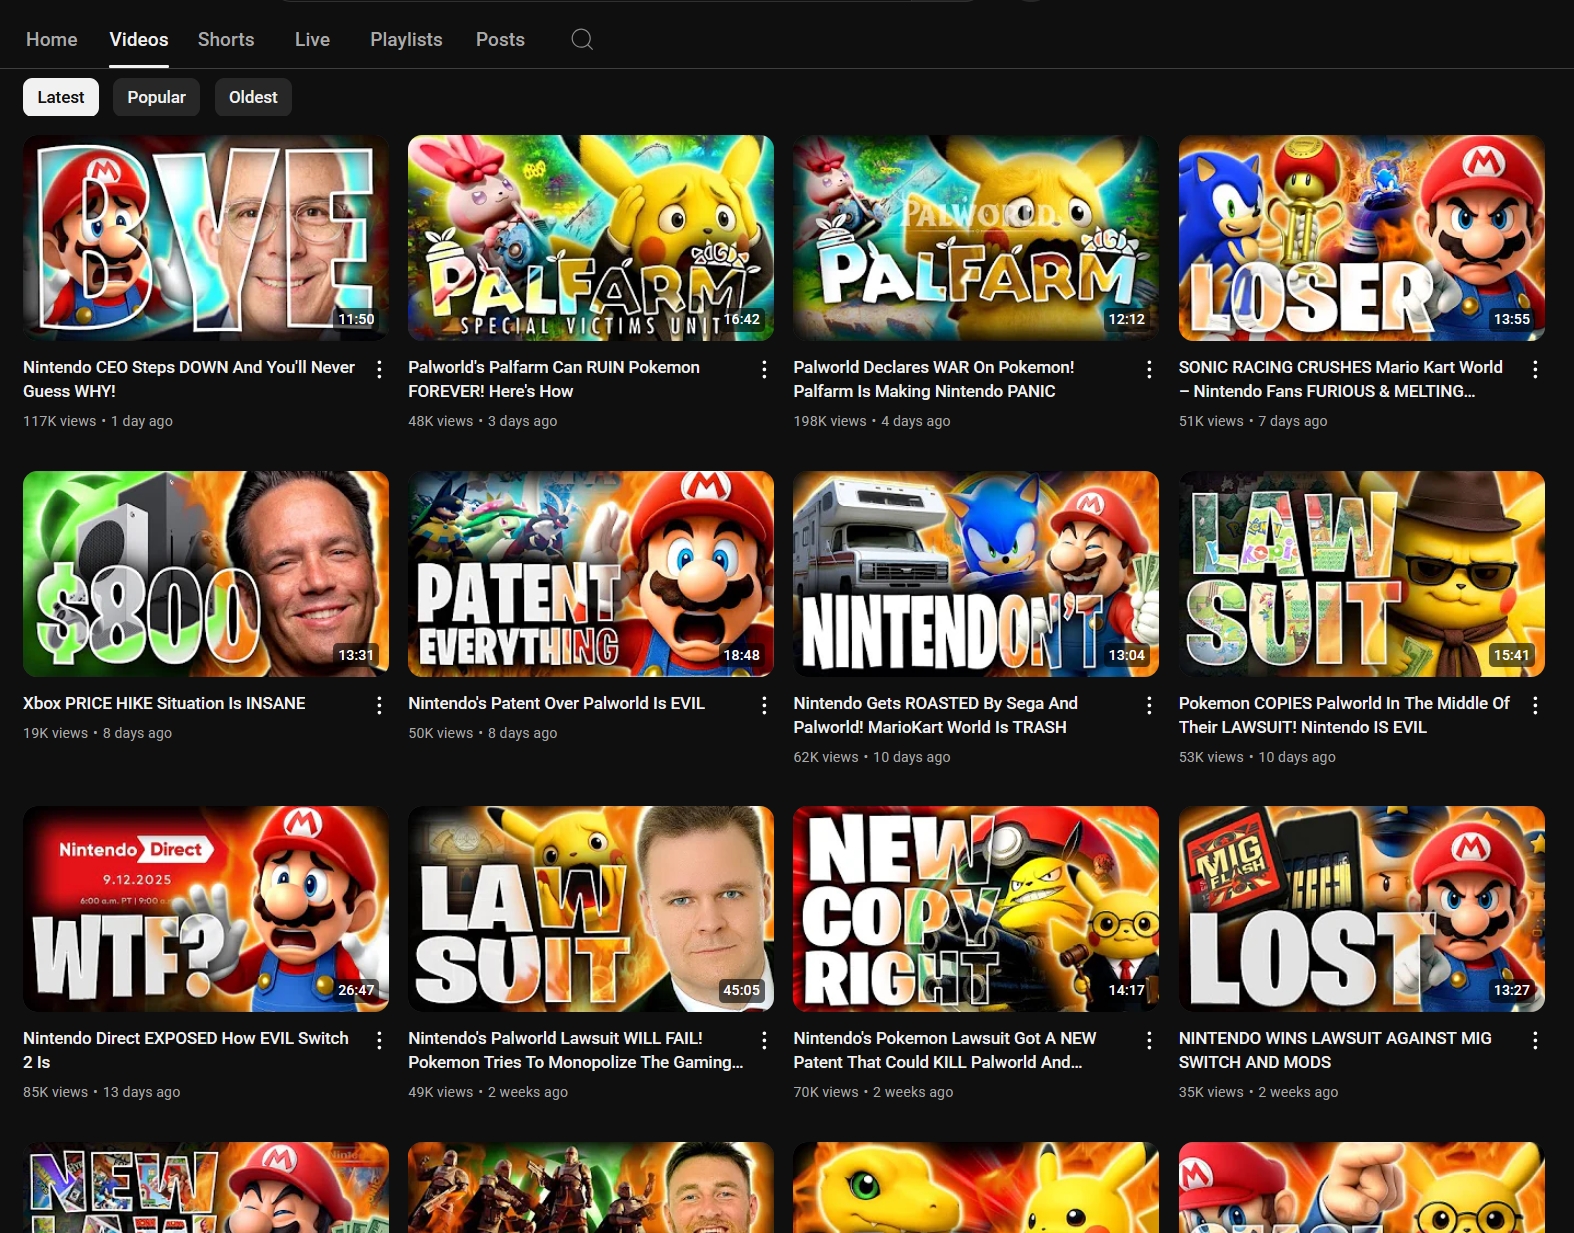The image size is (1574, 1233).
Task: Click '62K views • 10 days ago' text
Action: pyautogui.click(x=872, y=757)
